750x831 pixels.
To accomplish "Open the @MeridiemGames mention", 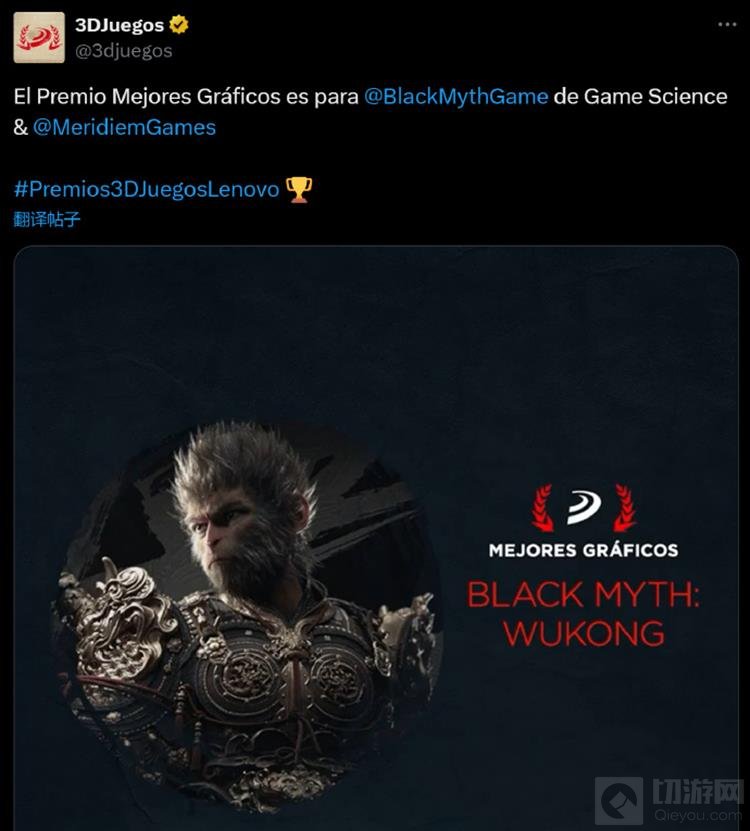I will tap(125, 128).
